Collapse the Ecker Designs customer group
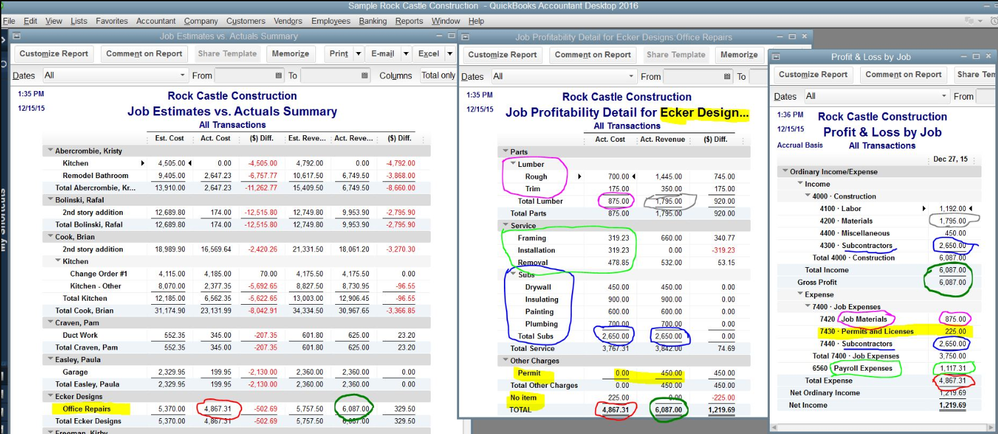Viewport: 998px width, 434px height. (x=50, y=396)
